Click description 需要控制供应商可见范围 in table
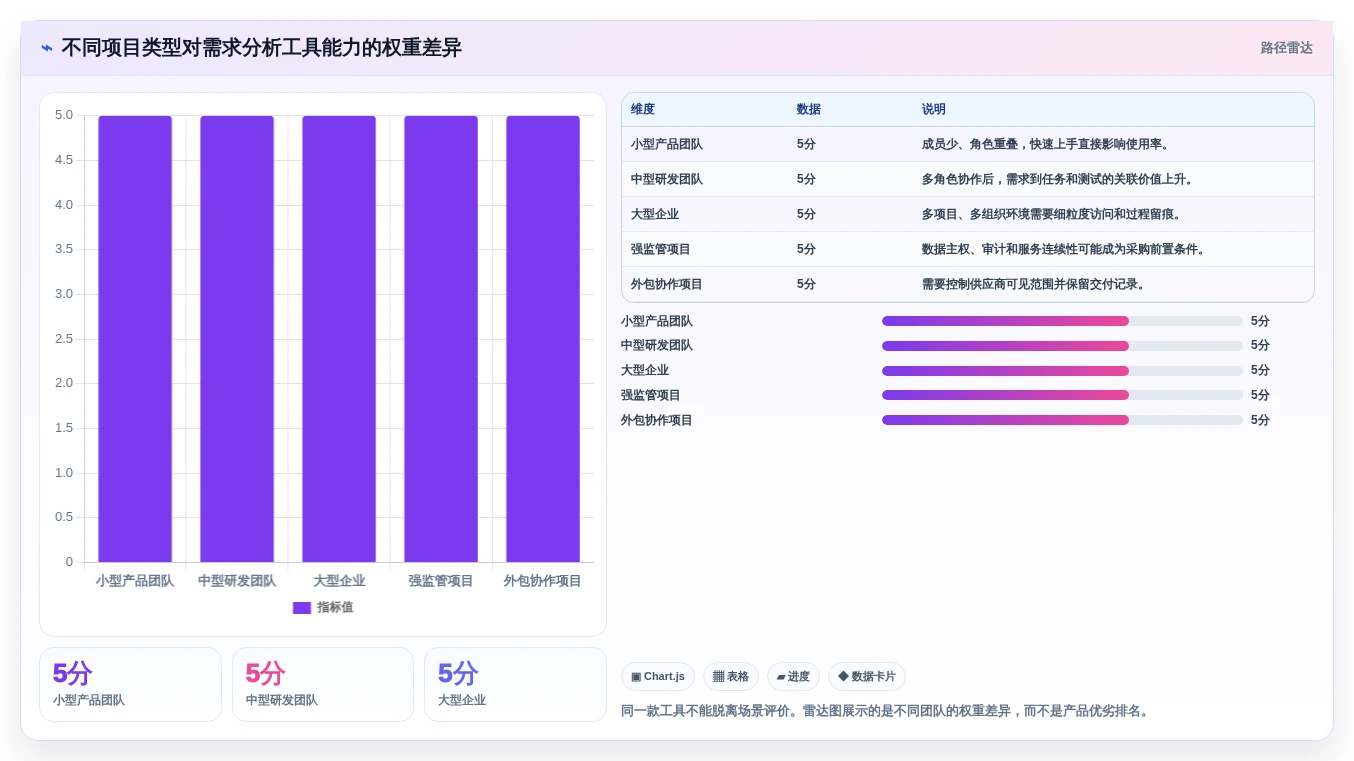Screen dimensions: 1354x761 (x=1034, y=284)
